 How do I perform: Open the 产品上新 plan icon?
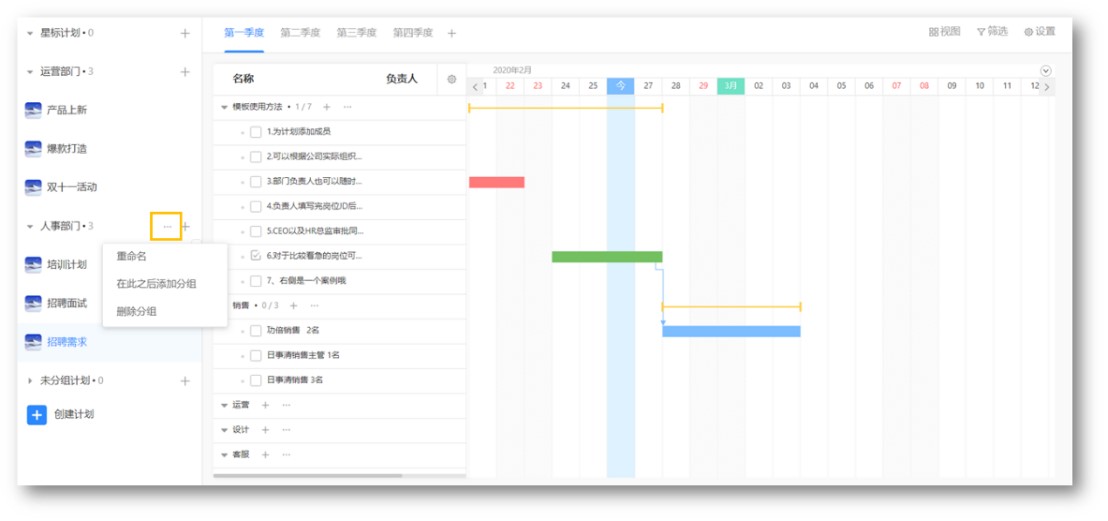coord(33,110)
